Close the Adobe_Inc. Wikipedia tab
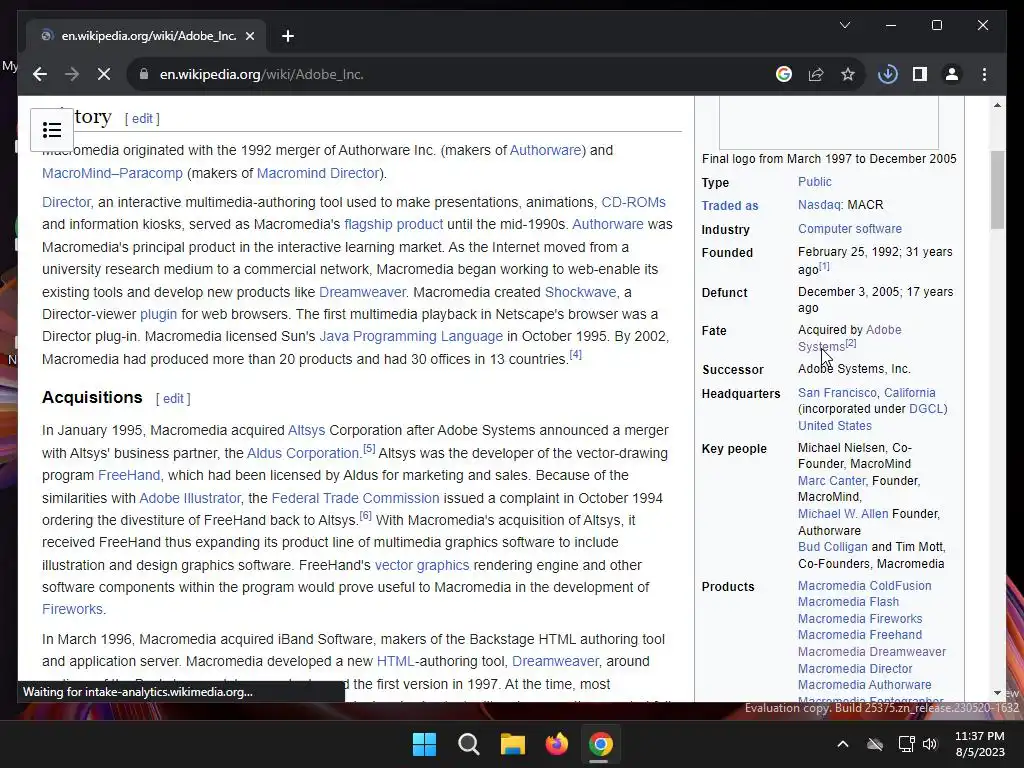1024x768 pixels. [249, 36]
